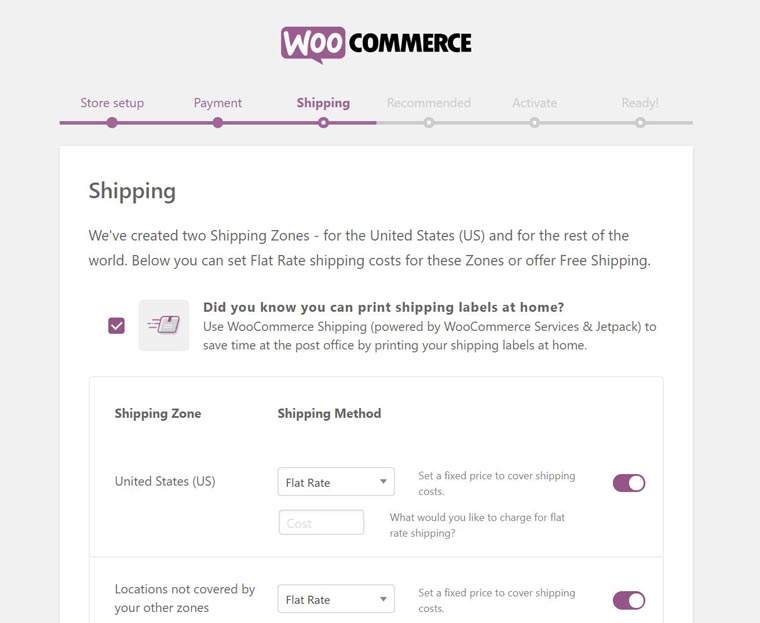Click the Recommended step dot
Viewport: 760px width, 623px height.
[429, 123]
